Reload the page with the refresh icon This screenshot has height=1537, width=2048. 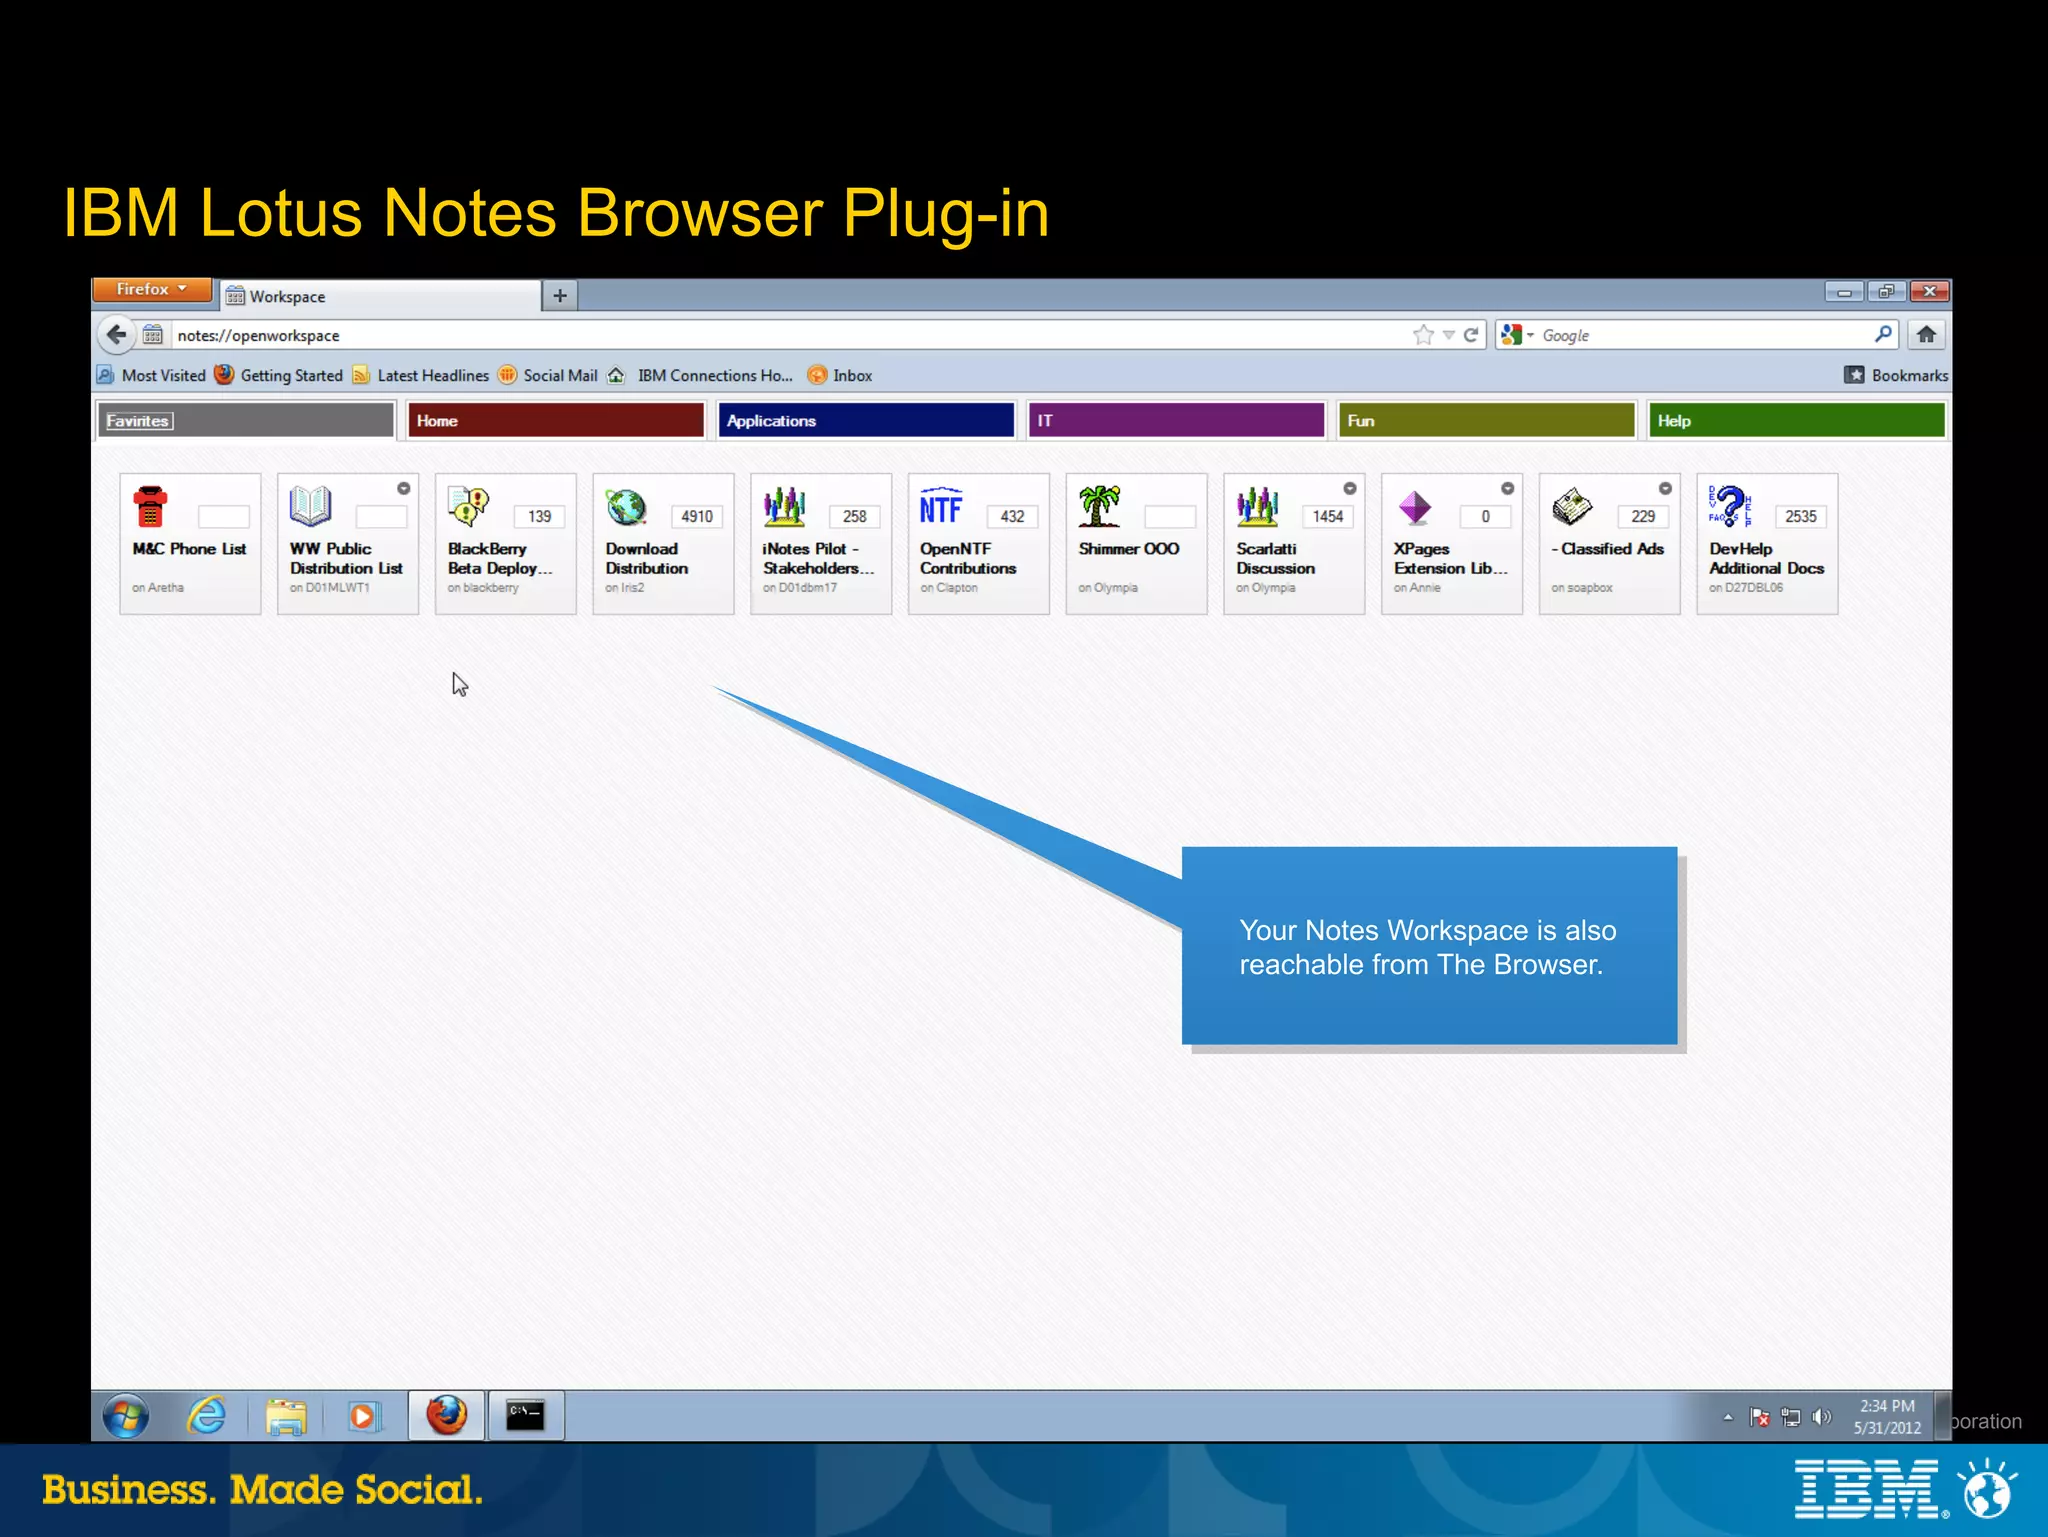(1471, 335)
